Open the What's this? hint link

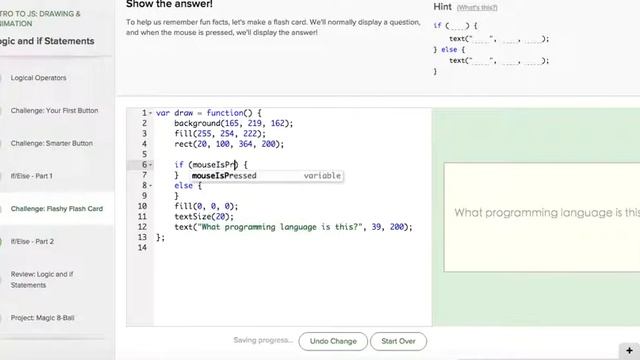pos(477,7)
